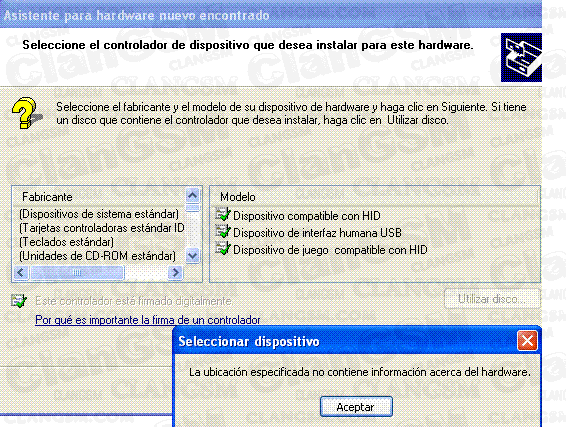This screenshot has width=566, height=427.
Task: Open link Por qué es importante la firma
Action: coord(148,320)
